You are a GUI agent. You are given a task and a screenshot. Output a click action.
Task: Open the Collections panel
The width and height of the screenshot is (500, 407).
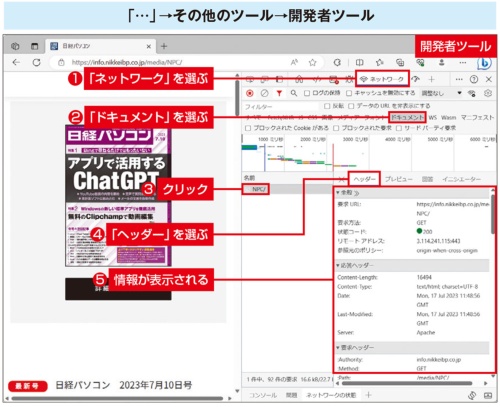(400, 62)
